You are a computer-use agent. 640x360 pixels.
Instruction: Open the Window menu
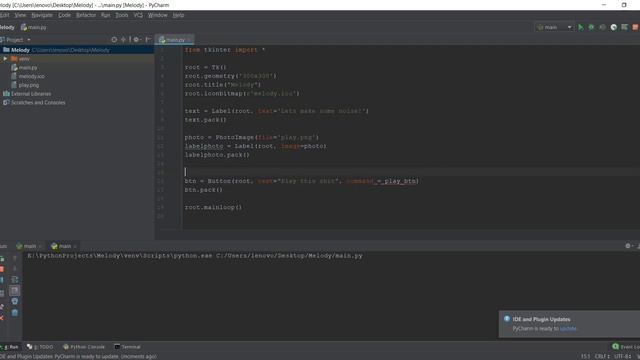coord(158,15)
